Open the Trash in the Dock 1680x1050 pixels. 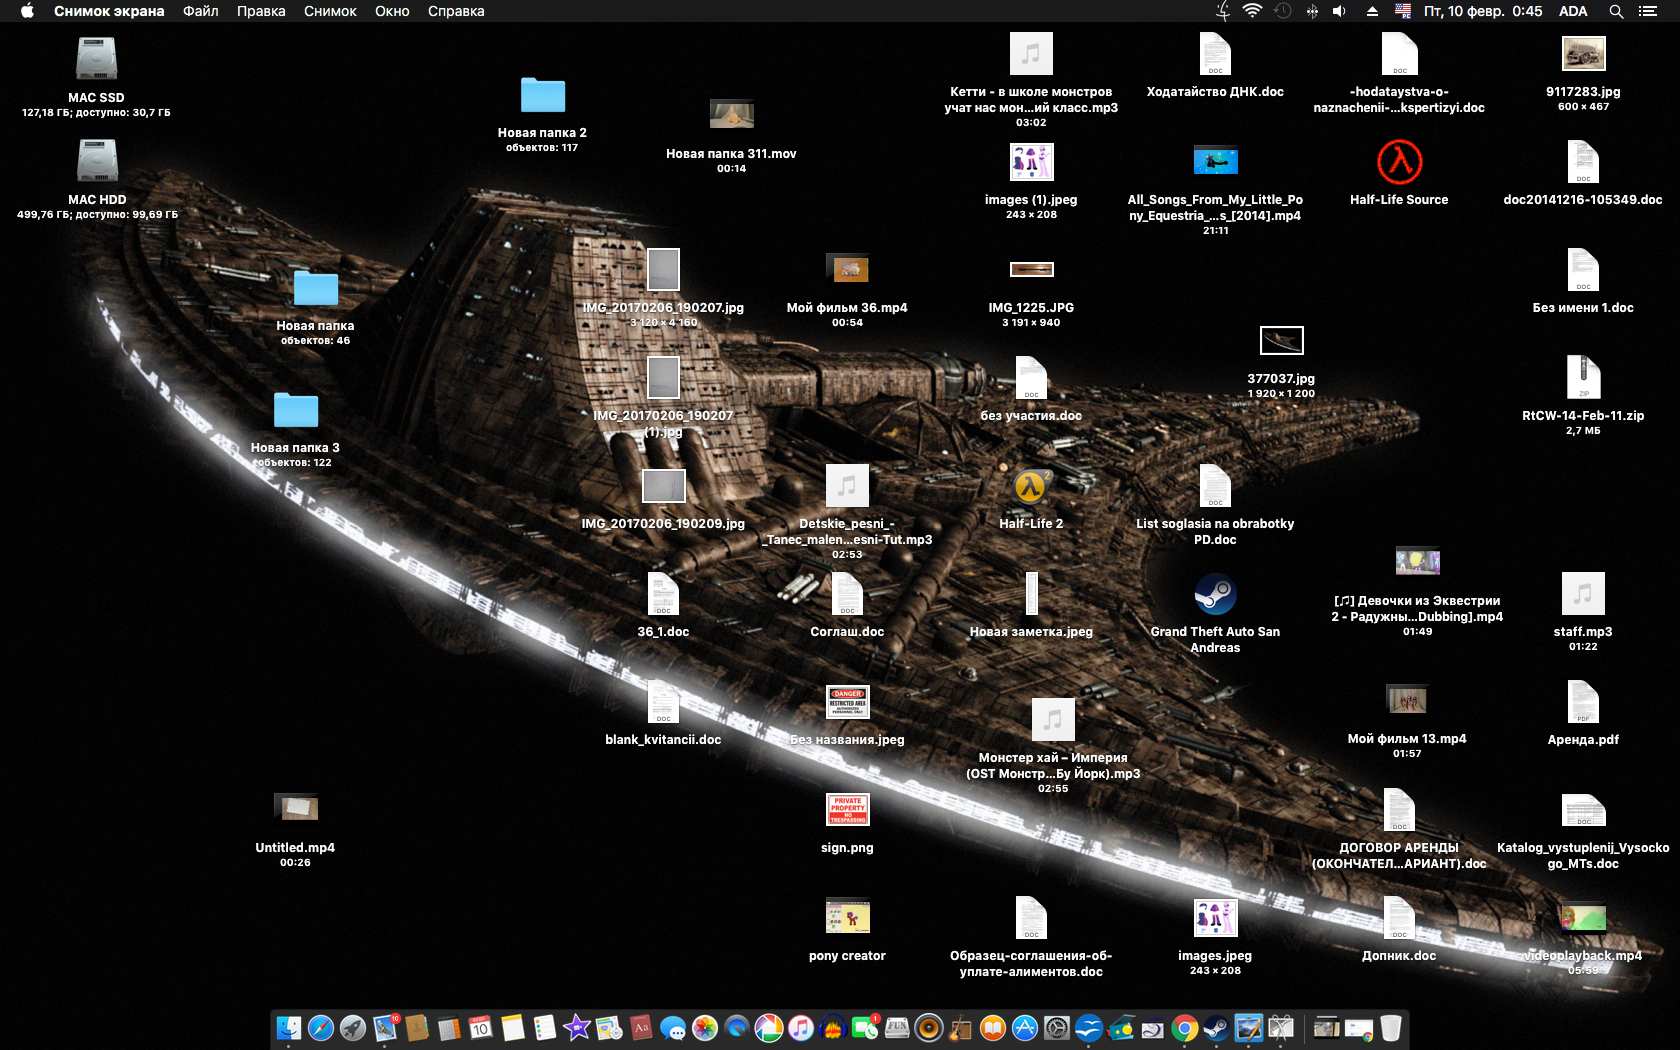(1391, 1028)
